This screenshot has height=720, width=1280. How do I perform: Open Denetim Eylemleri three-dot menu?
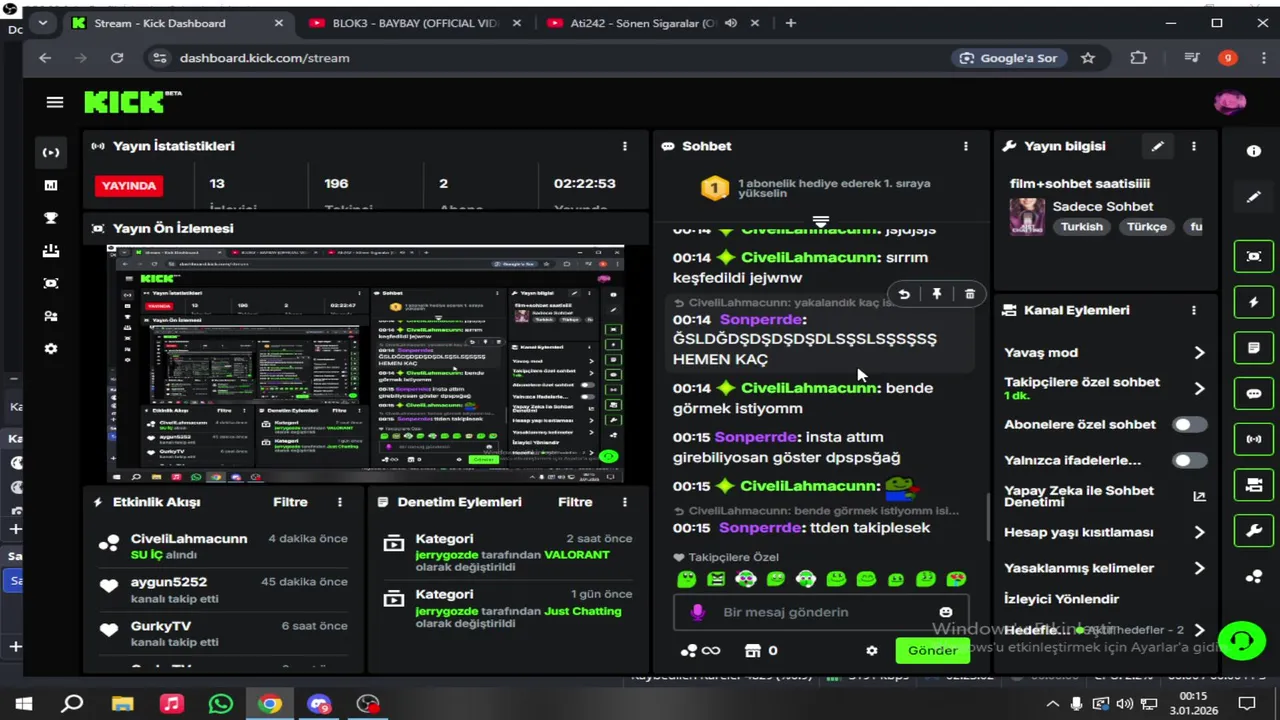pyautogui.click(x=625, y=502)
